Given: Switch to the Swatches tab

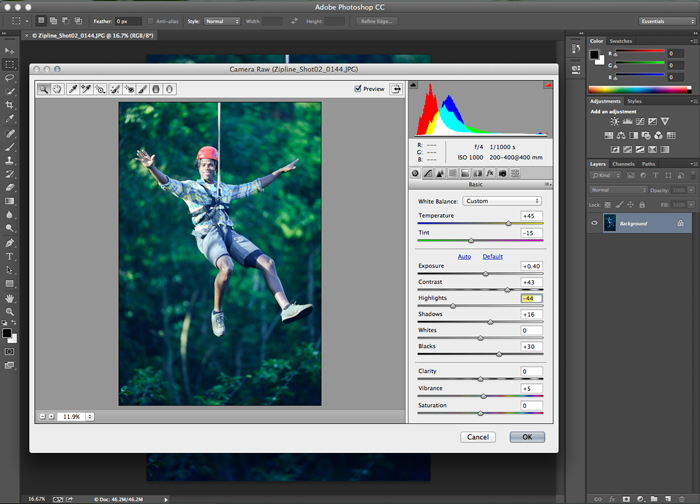Looking at the screenshot, I should point(622,41).
